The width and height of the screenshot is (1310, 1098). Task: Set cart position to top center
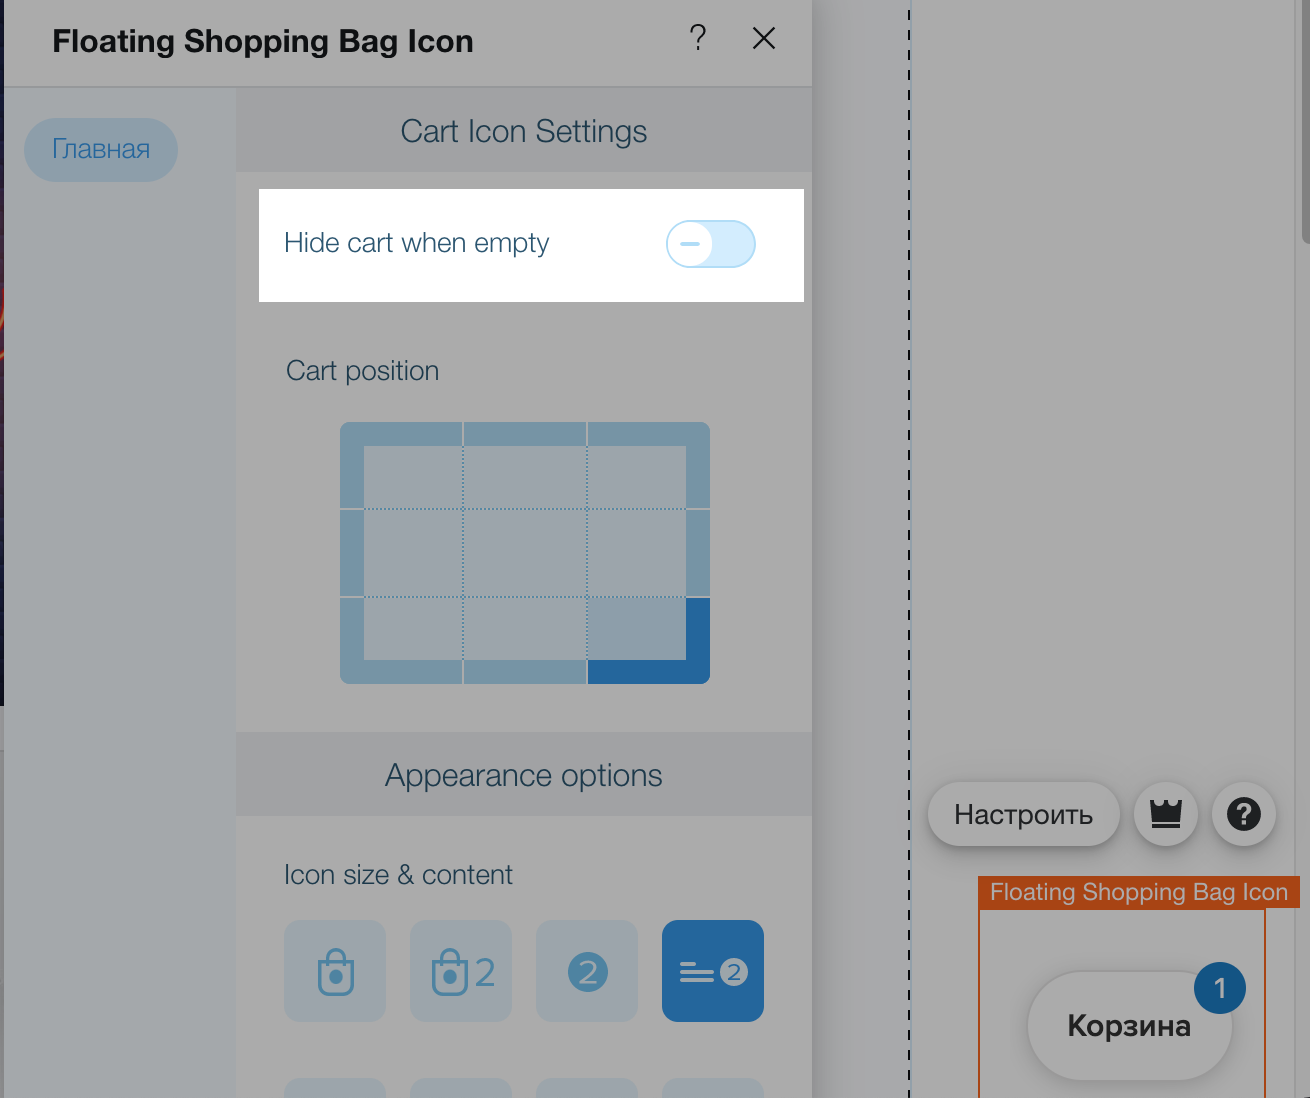525,465
